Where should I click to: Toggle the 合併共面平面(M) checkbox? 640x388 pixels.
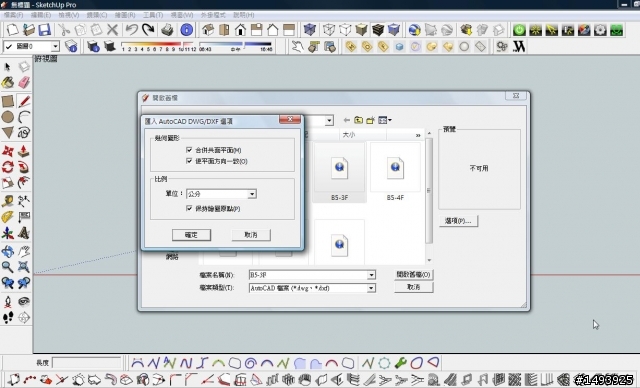click(x=189, y=150)
